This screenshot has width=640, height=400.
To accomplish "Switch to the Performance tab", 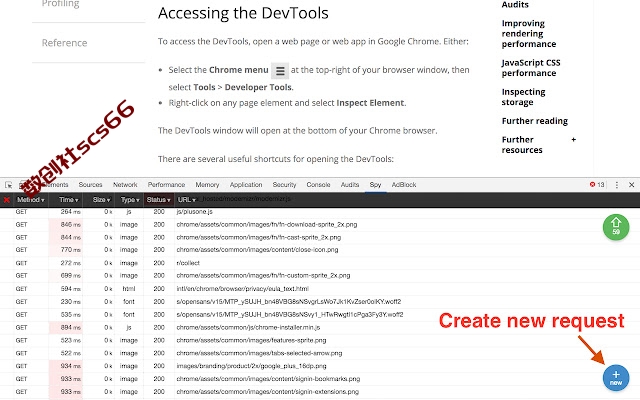I will 166,185.
